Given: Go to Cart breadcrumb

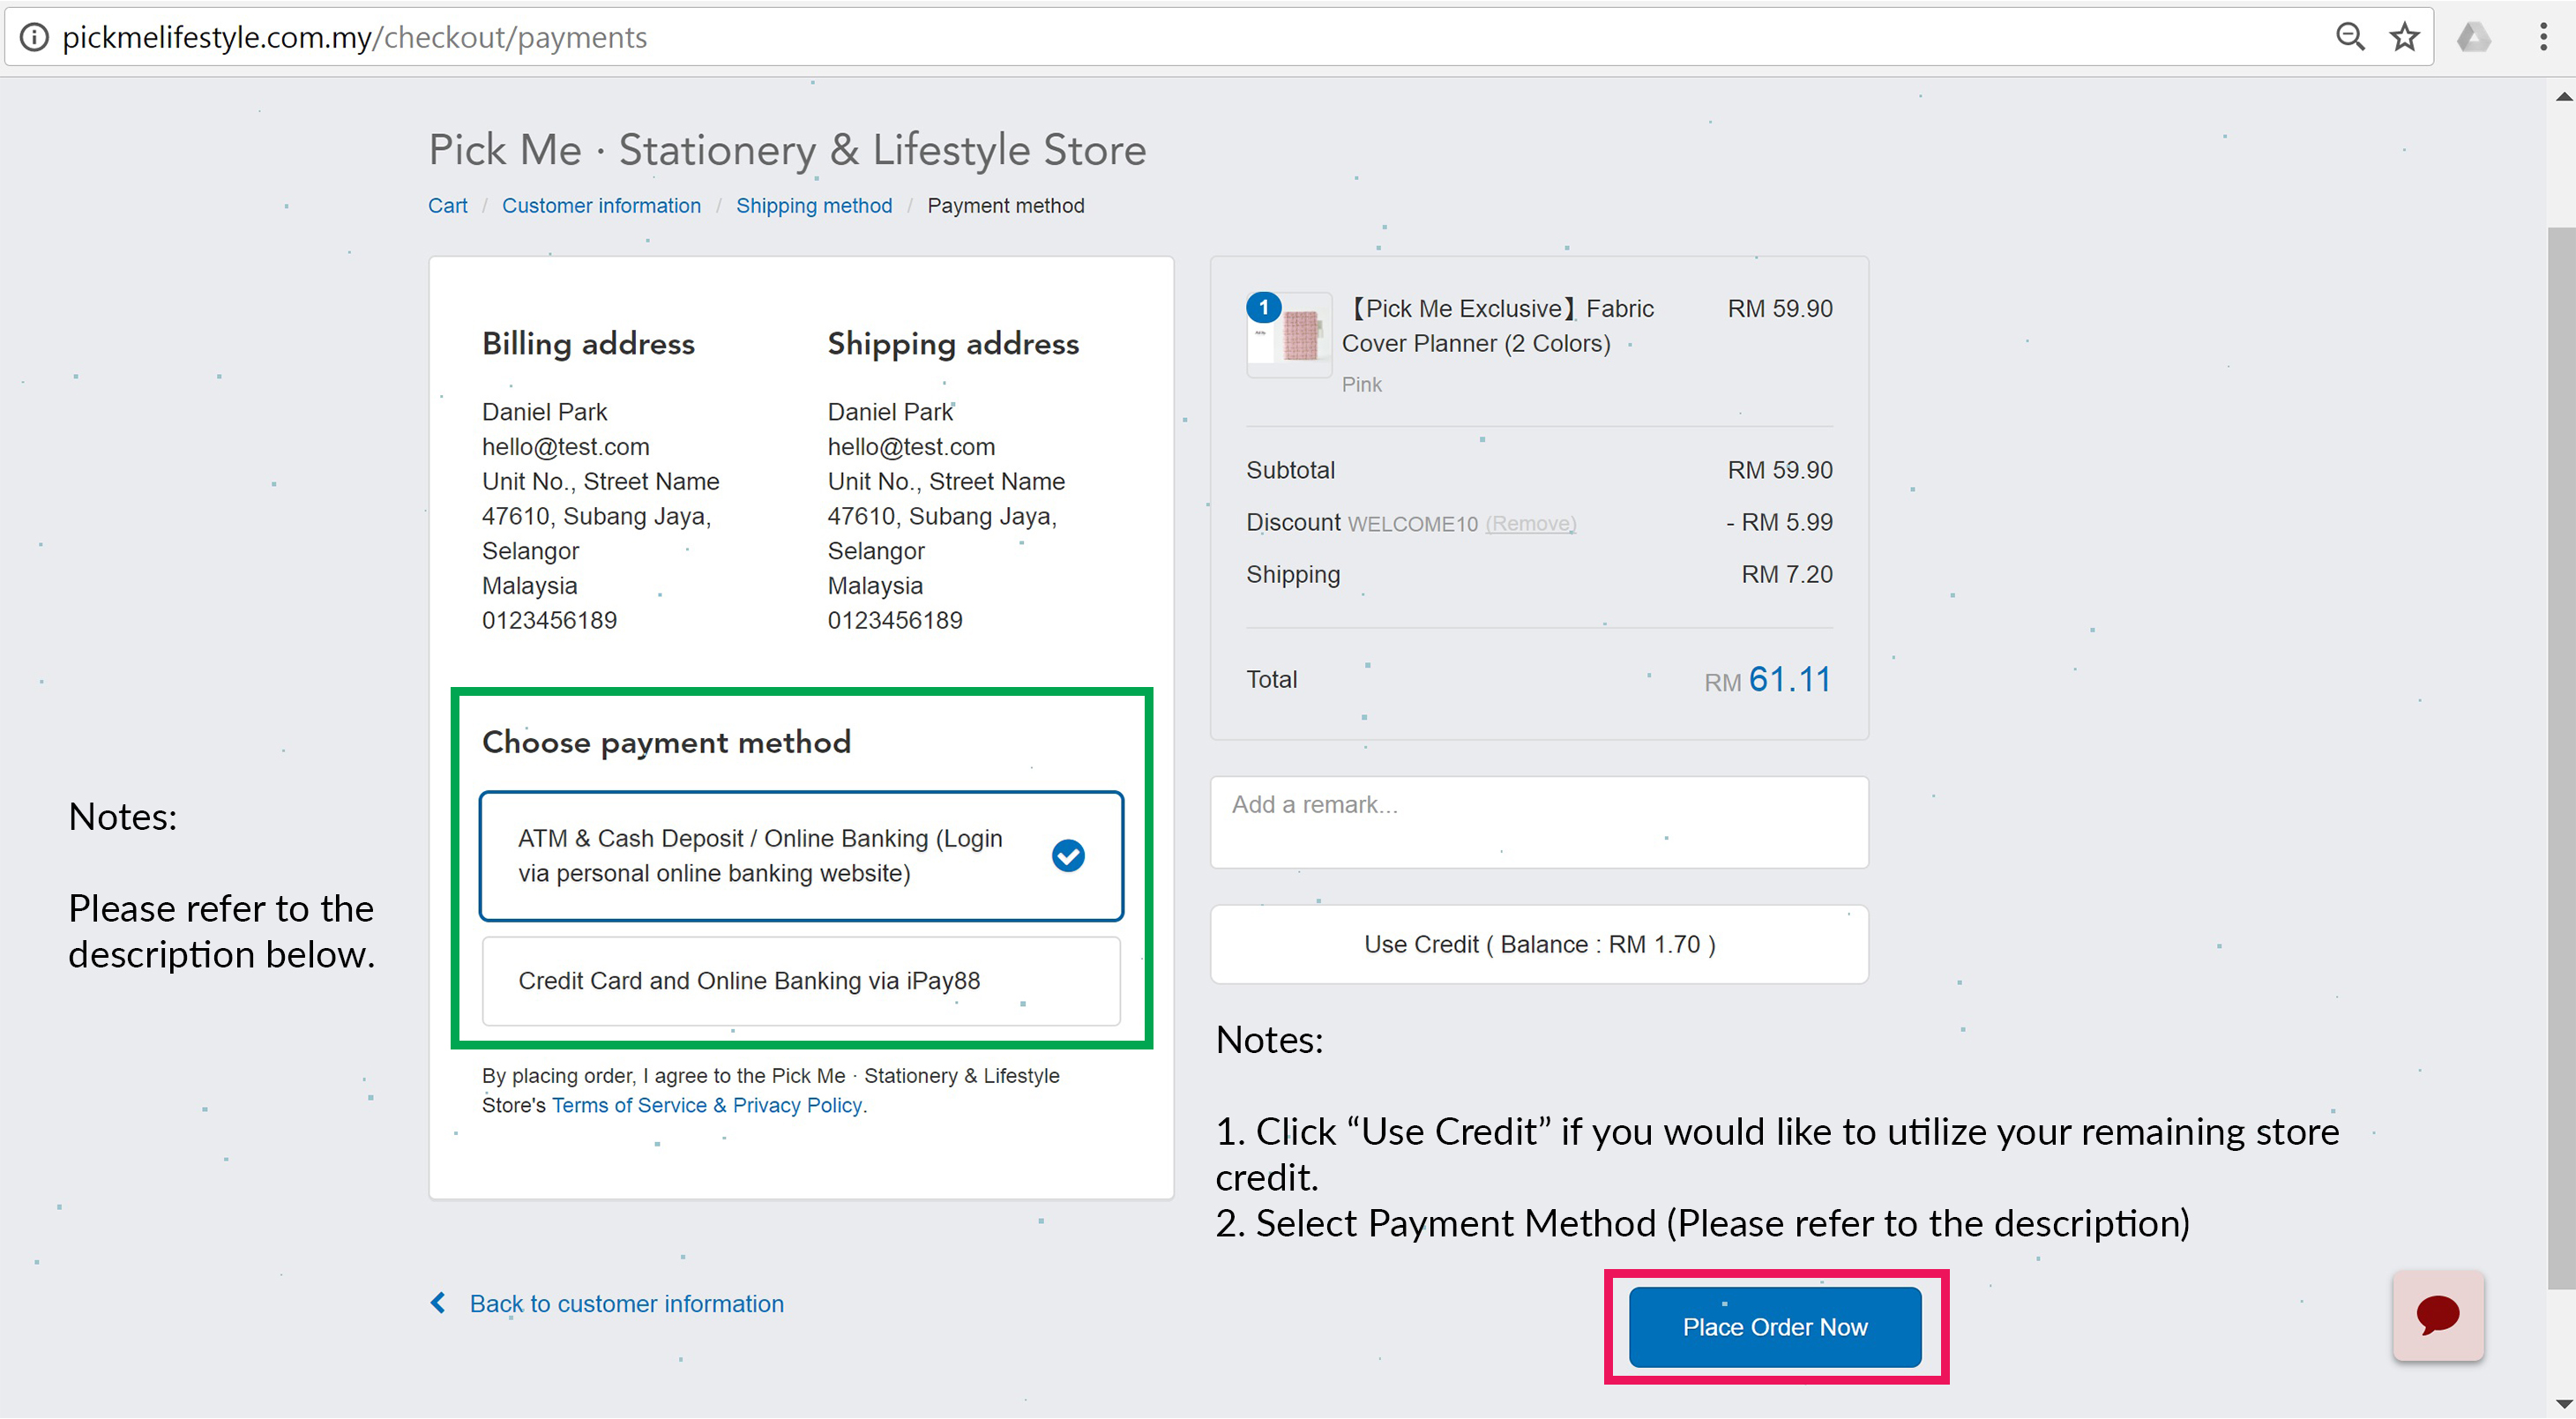Looking at the screenshot, I should 447,205.
